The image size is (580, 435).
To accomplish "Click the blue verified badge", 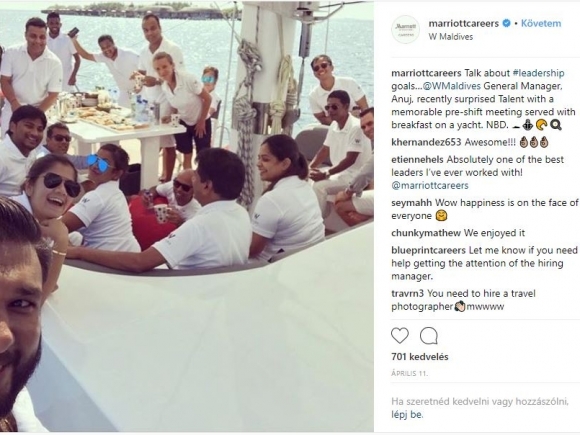I will (x=507, y=23).
